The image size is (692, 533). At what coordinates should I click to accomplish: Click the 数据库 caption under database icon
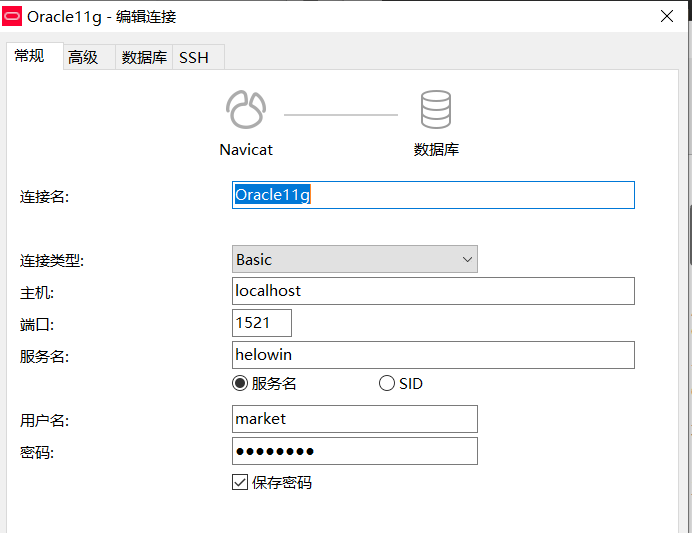point(436,150)
